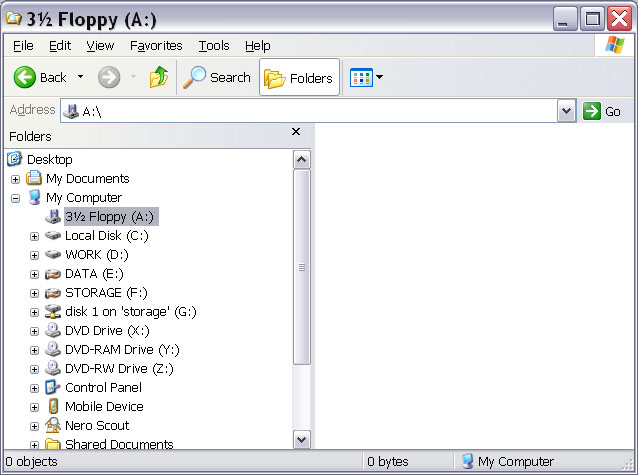Click the floppy icon in Address bar
This screenshot has width=638, height=475.
coord(71,111)
